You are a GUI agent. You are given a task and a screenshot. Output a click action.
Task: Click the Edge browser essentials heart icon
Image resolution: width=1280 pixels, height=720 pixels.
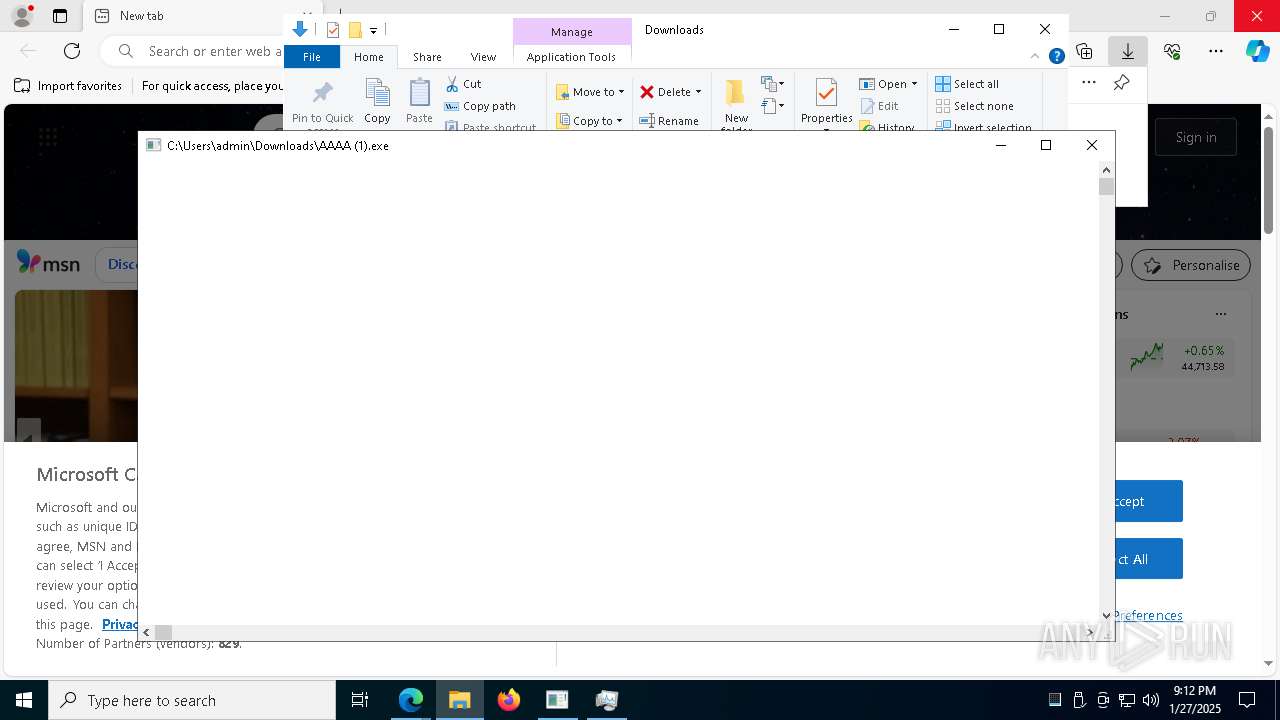tap(1172, 51)
